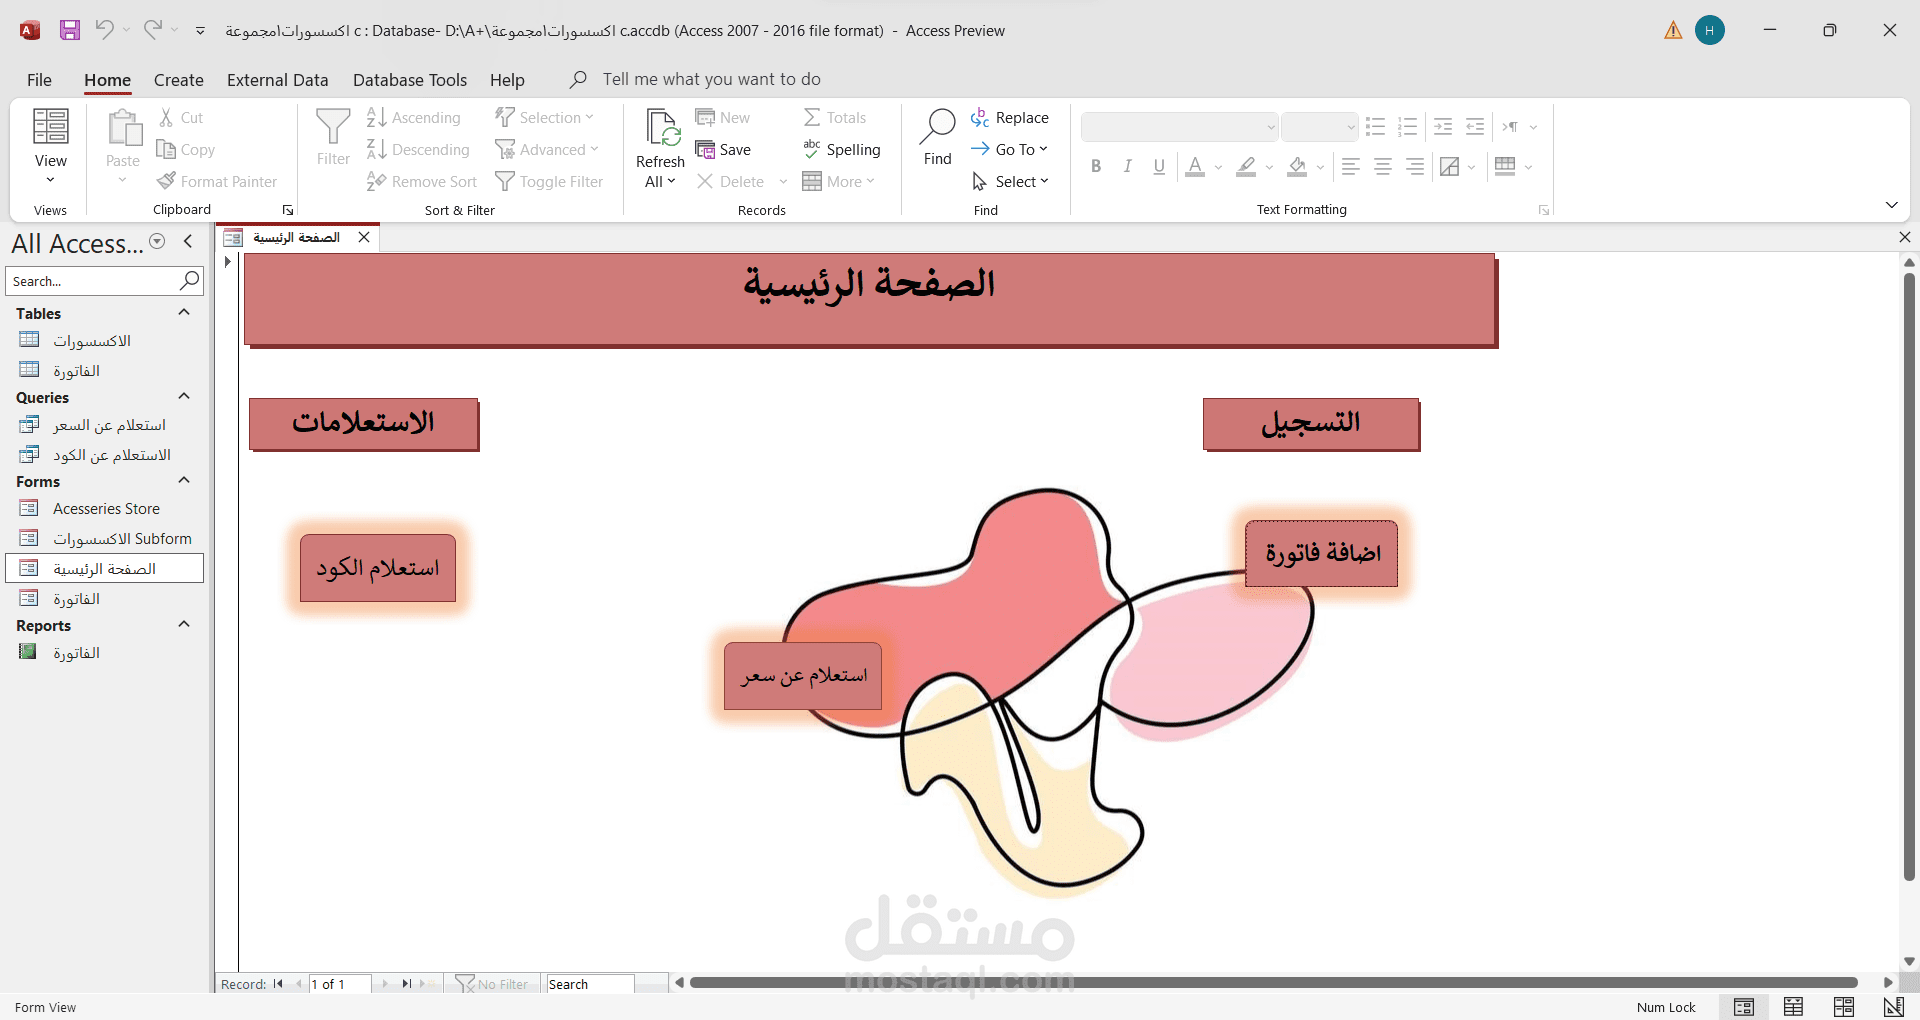Click Refresh All icon
1920x1020 pixels.
click(661, 148)
